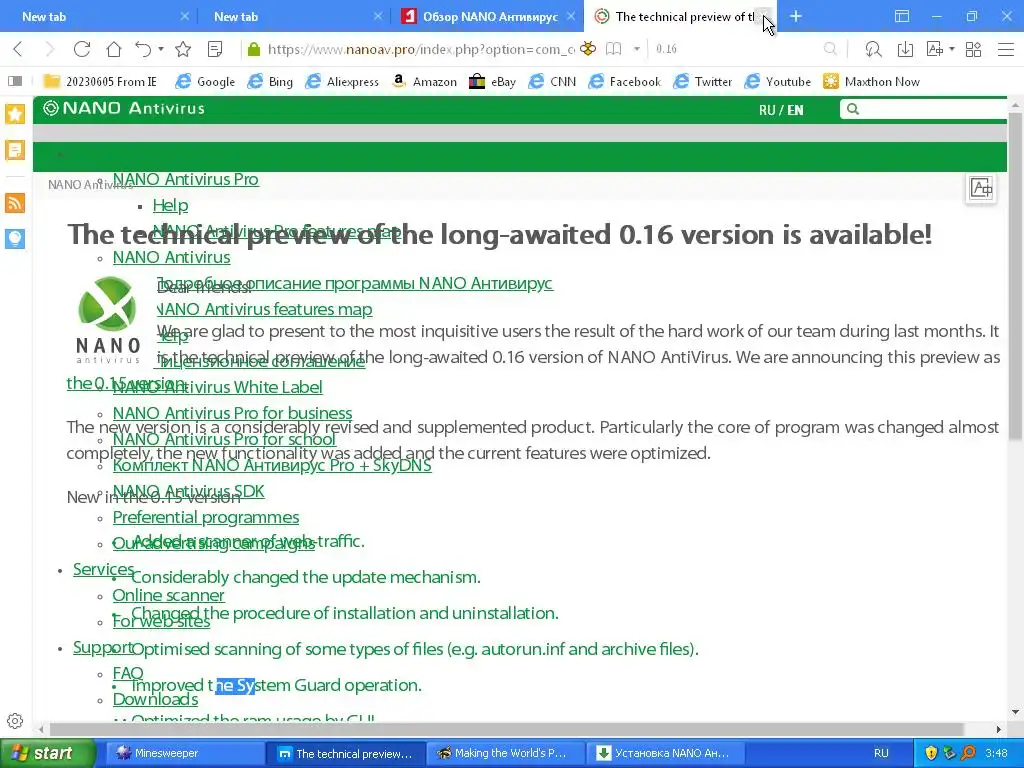Open a new tab with plus button

tap(795, 16)
